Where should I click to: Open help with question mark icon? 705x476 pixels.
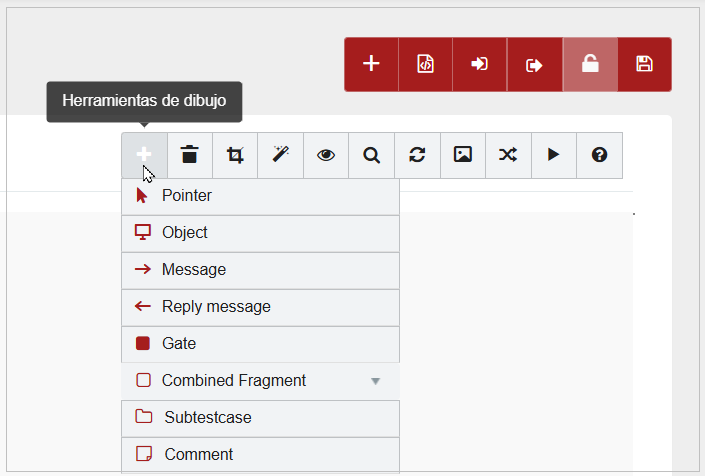pyautogui.click(x=599, y=155)
